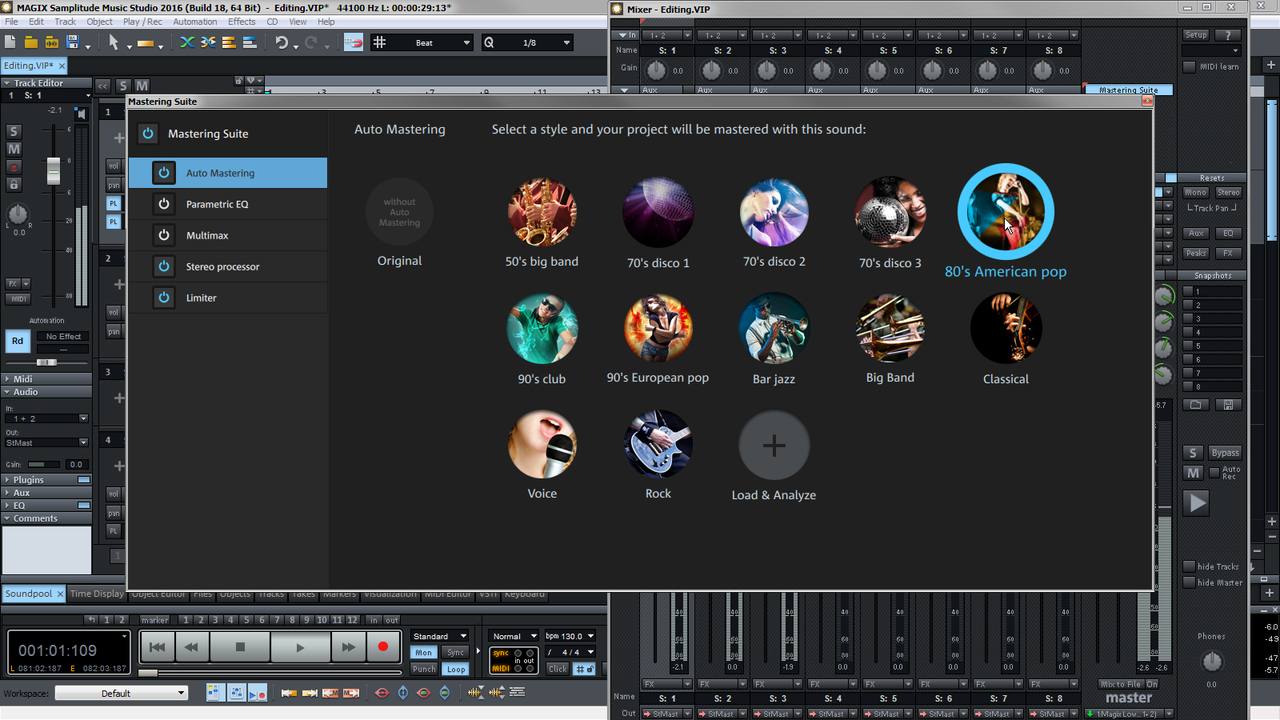Select the Big Band preset

(890, 328)
